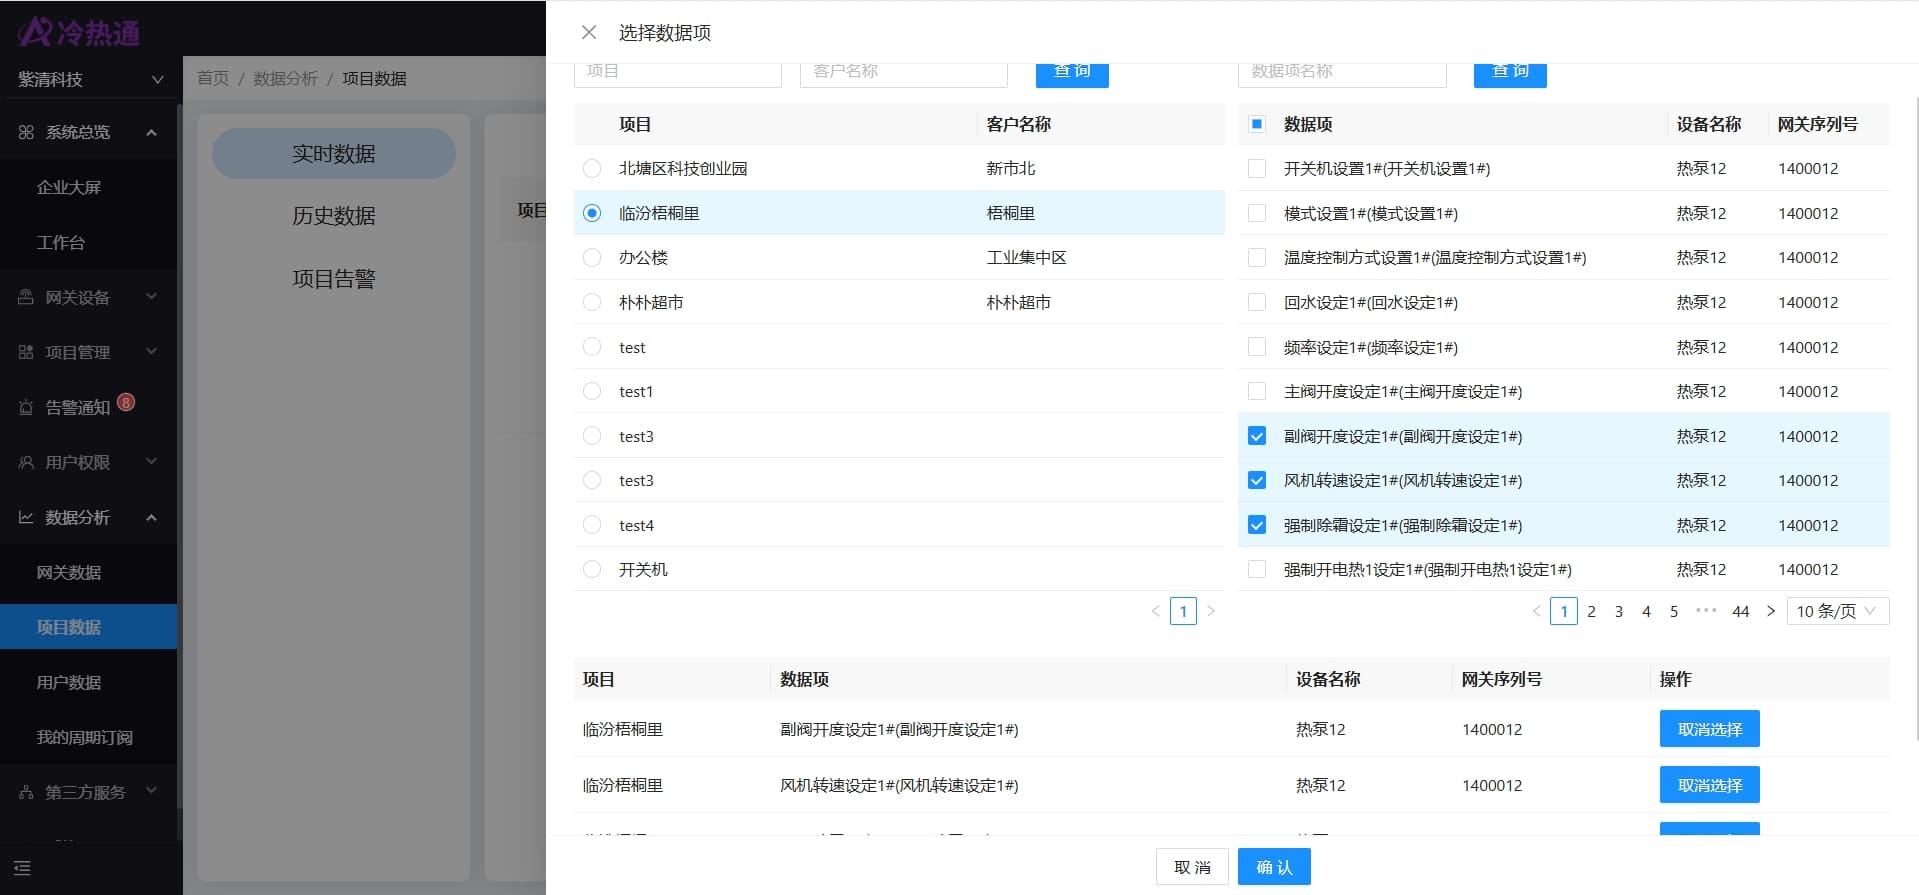Expand the 项目管理 menu section
Screen dimensions: 1919x895
(x=151, y=352)
